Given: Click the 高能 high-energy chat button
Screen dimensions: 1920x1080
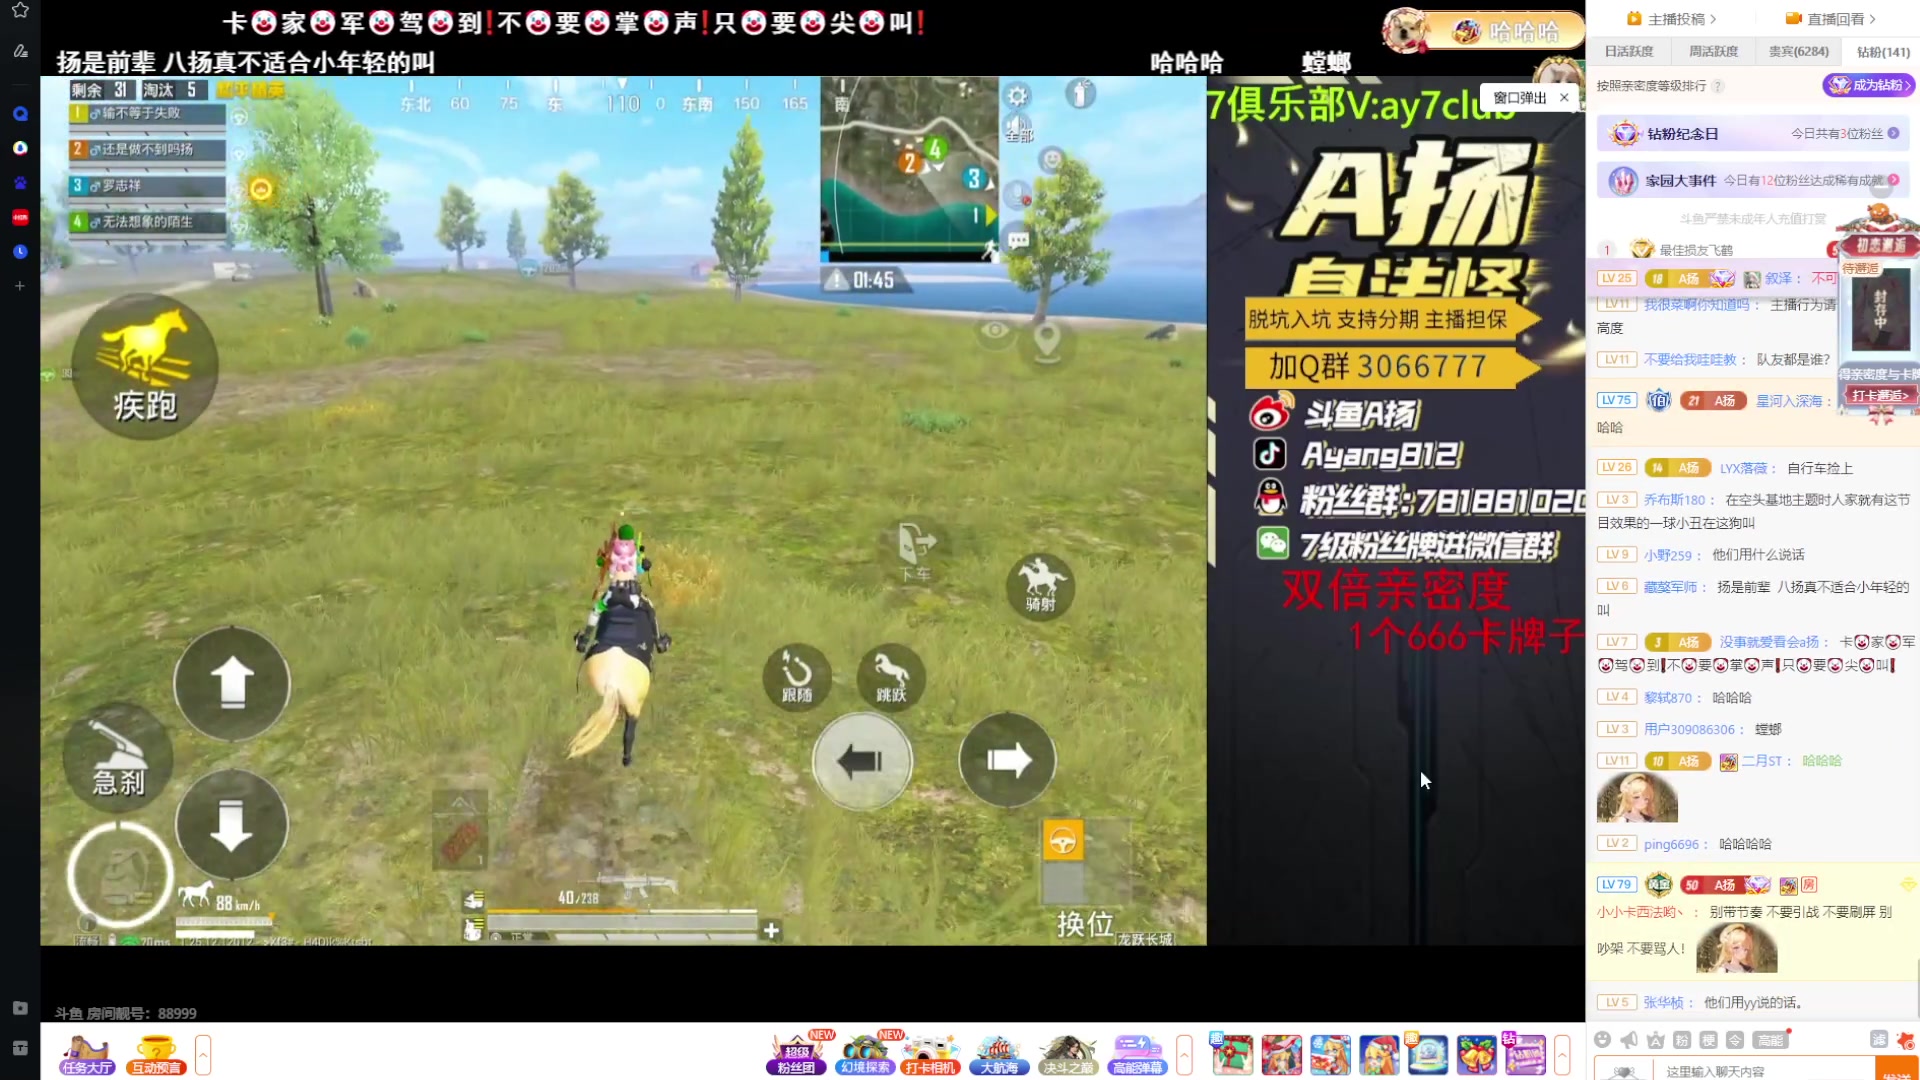Looking at the screenshot, I should [x=1770, y=1040].
